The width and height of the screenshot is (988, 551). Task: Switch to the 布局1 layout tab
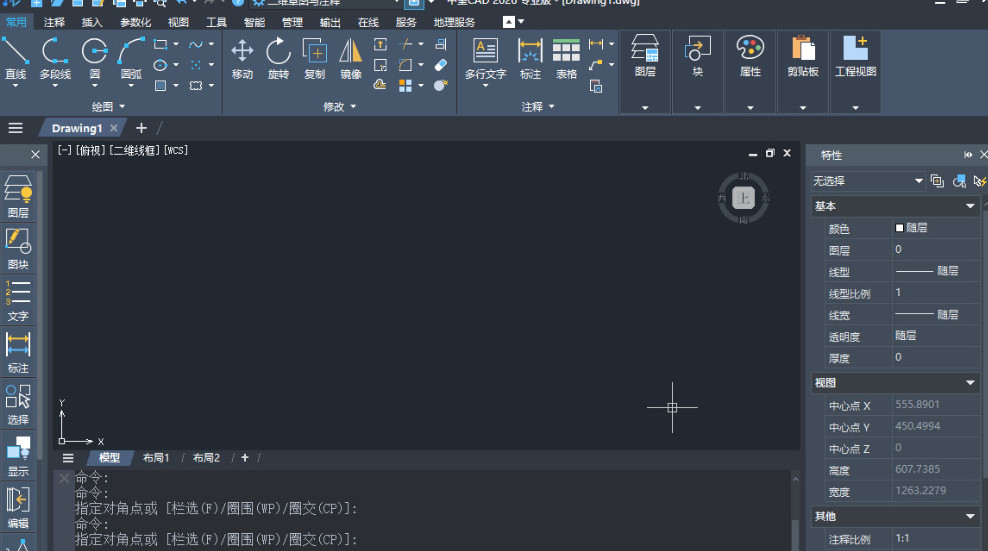click(156, 458)
